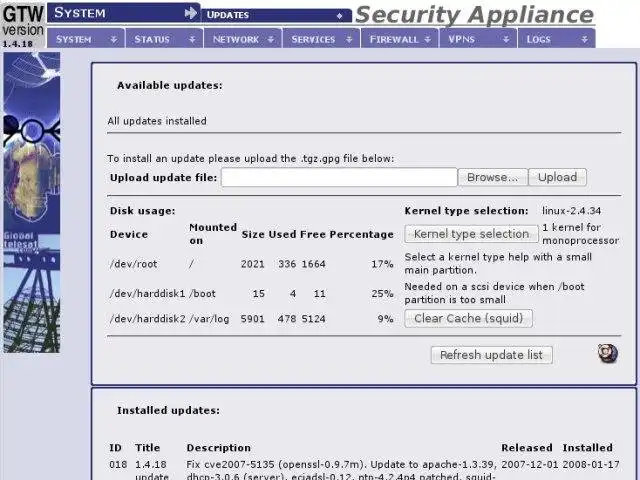Click the Upload update file input field
The width and height of the screenshot is (640, 480).
[339, 177]
